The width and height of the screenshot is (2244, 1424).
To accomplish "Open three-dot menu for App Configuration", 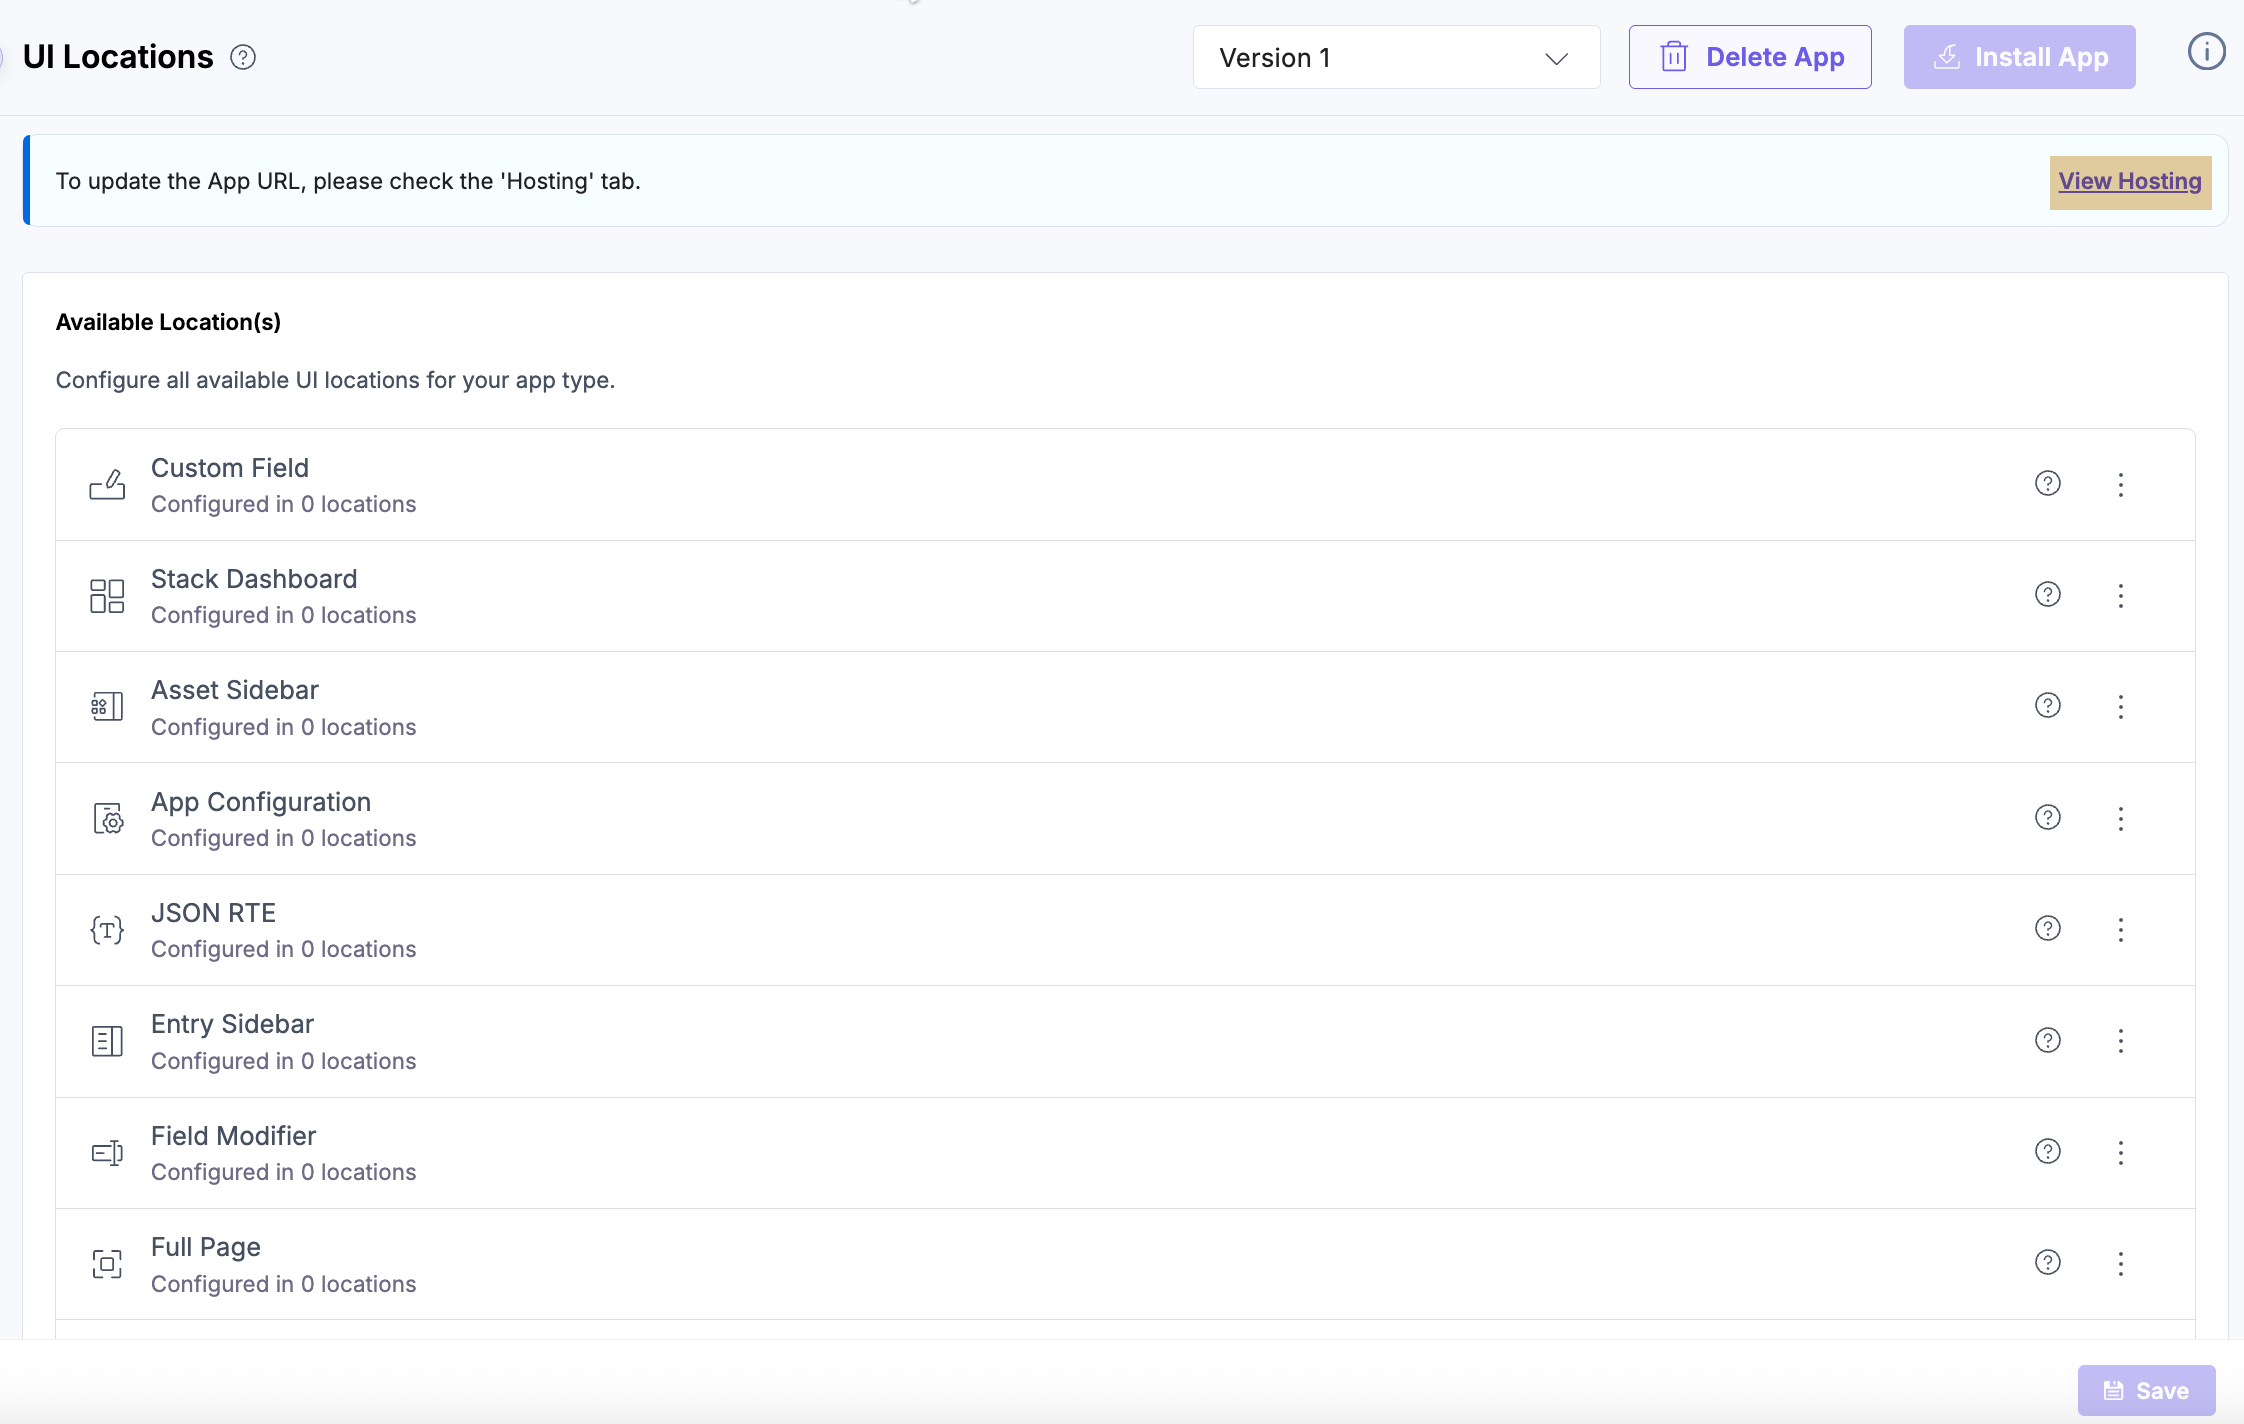I will coord(2120,819).
